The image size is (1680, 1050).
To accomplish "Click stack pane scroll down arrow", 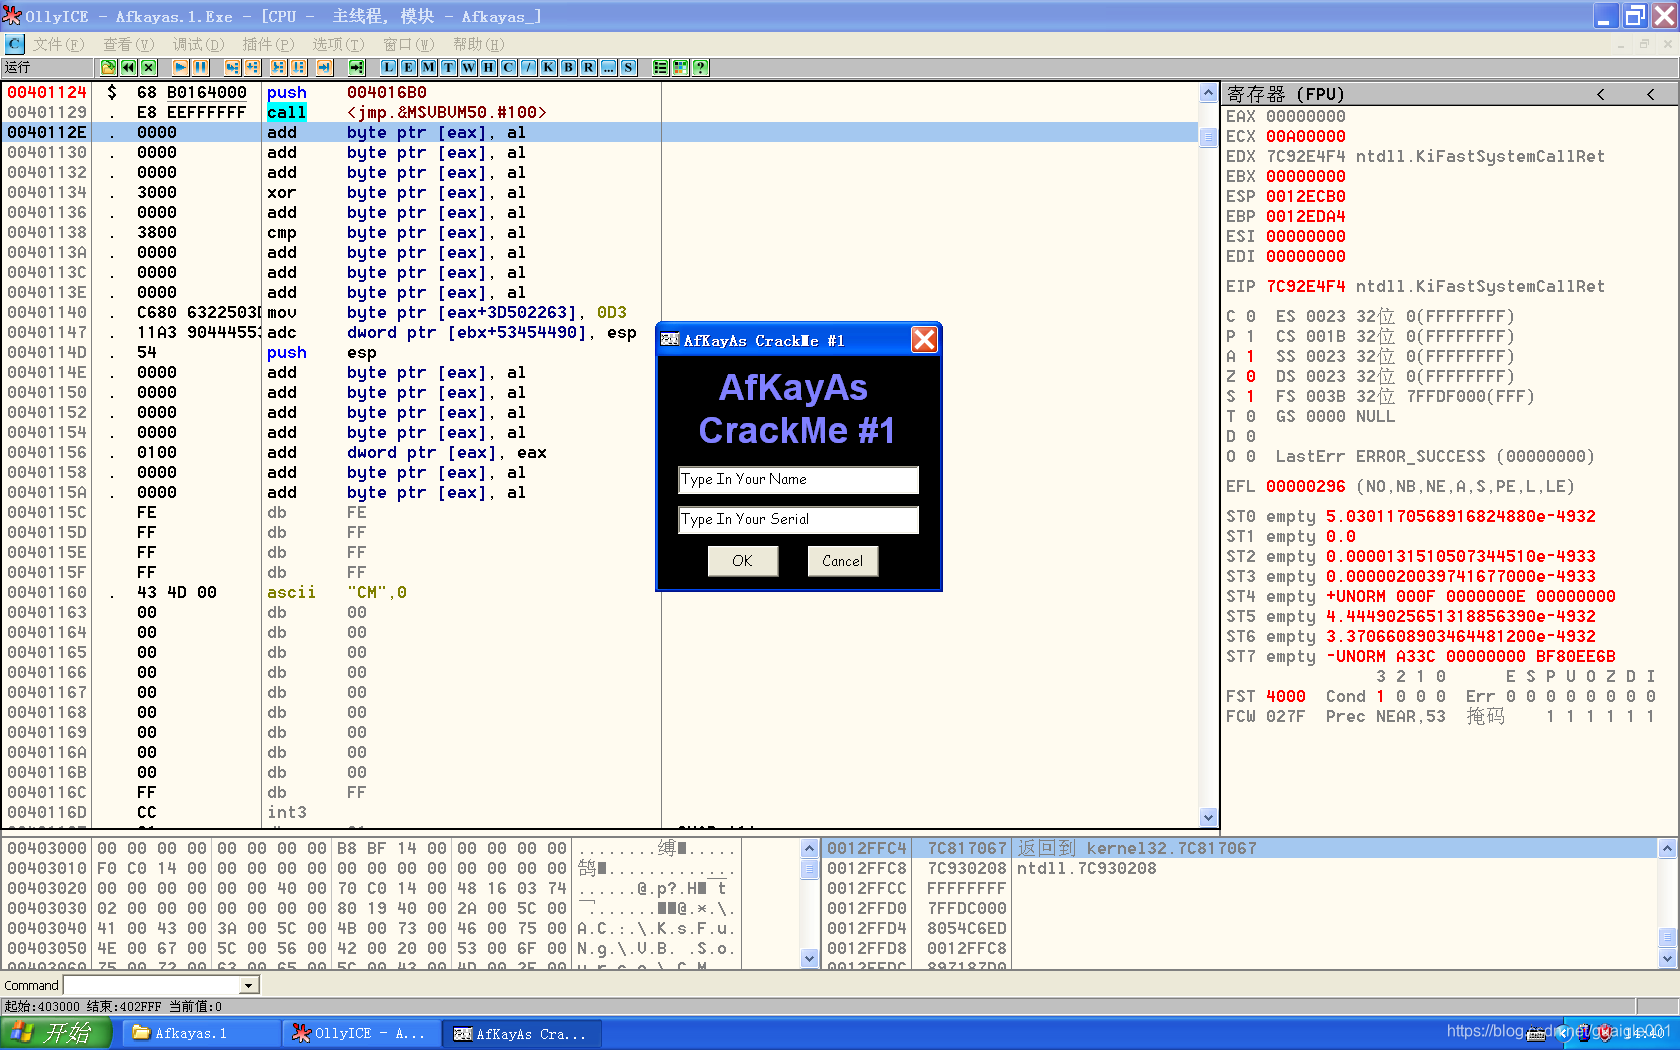I will click(1667, 958).
